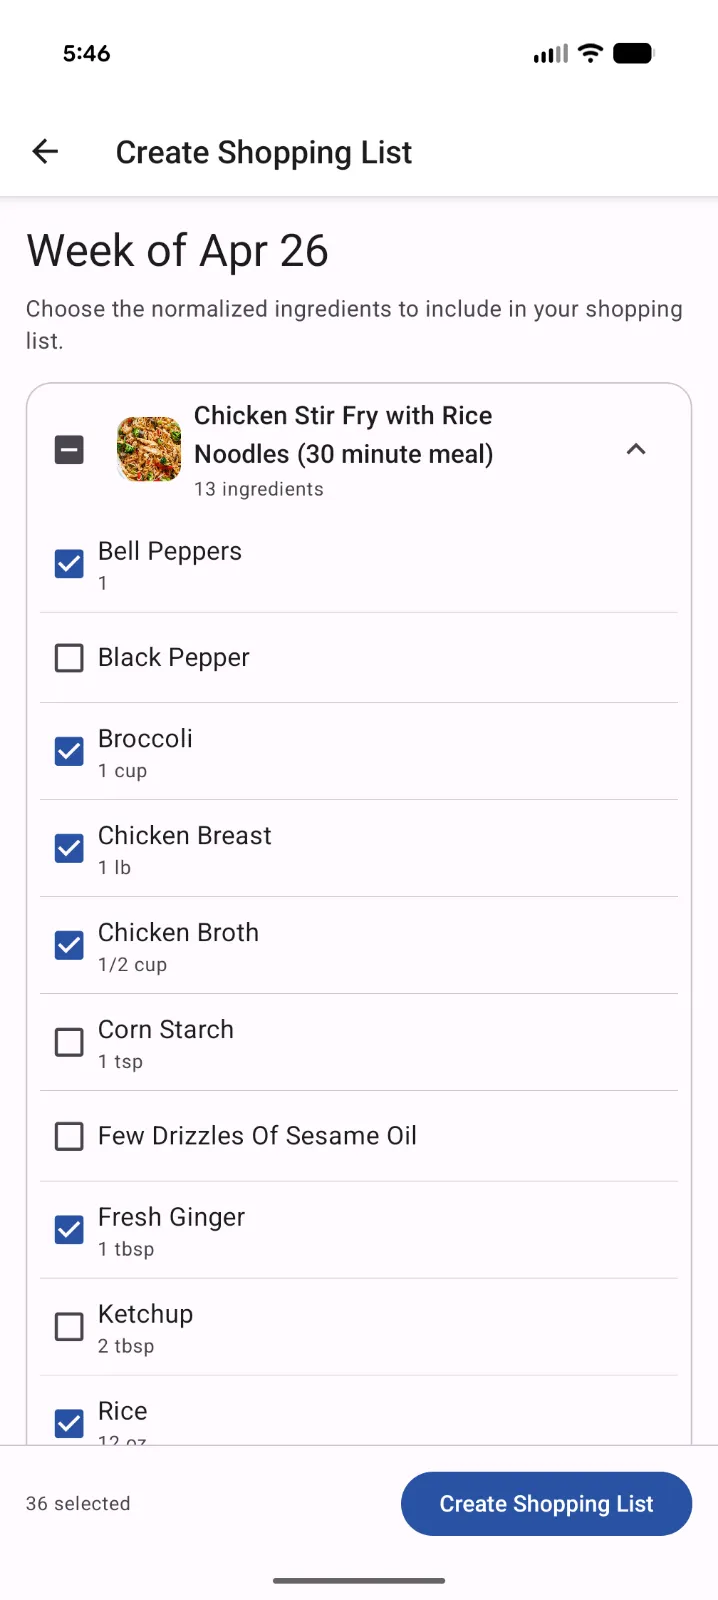Uncheck the Bell Peppers ingredient

coord(68,563)
